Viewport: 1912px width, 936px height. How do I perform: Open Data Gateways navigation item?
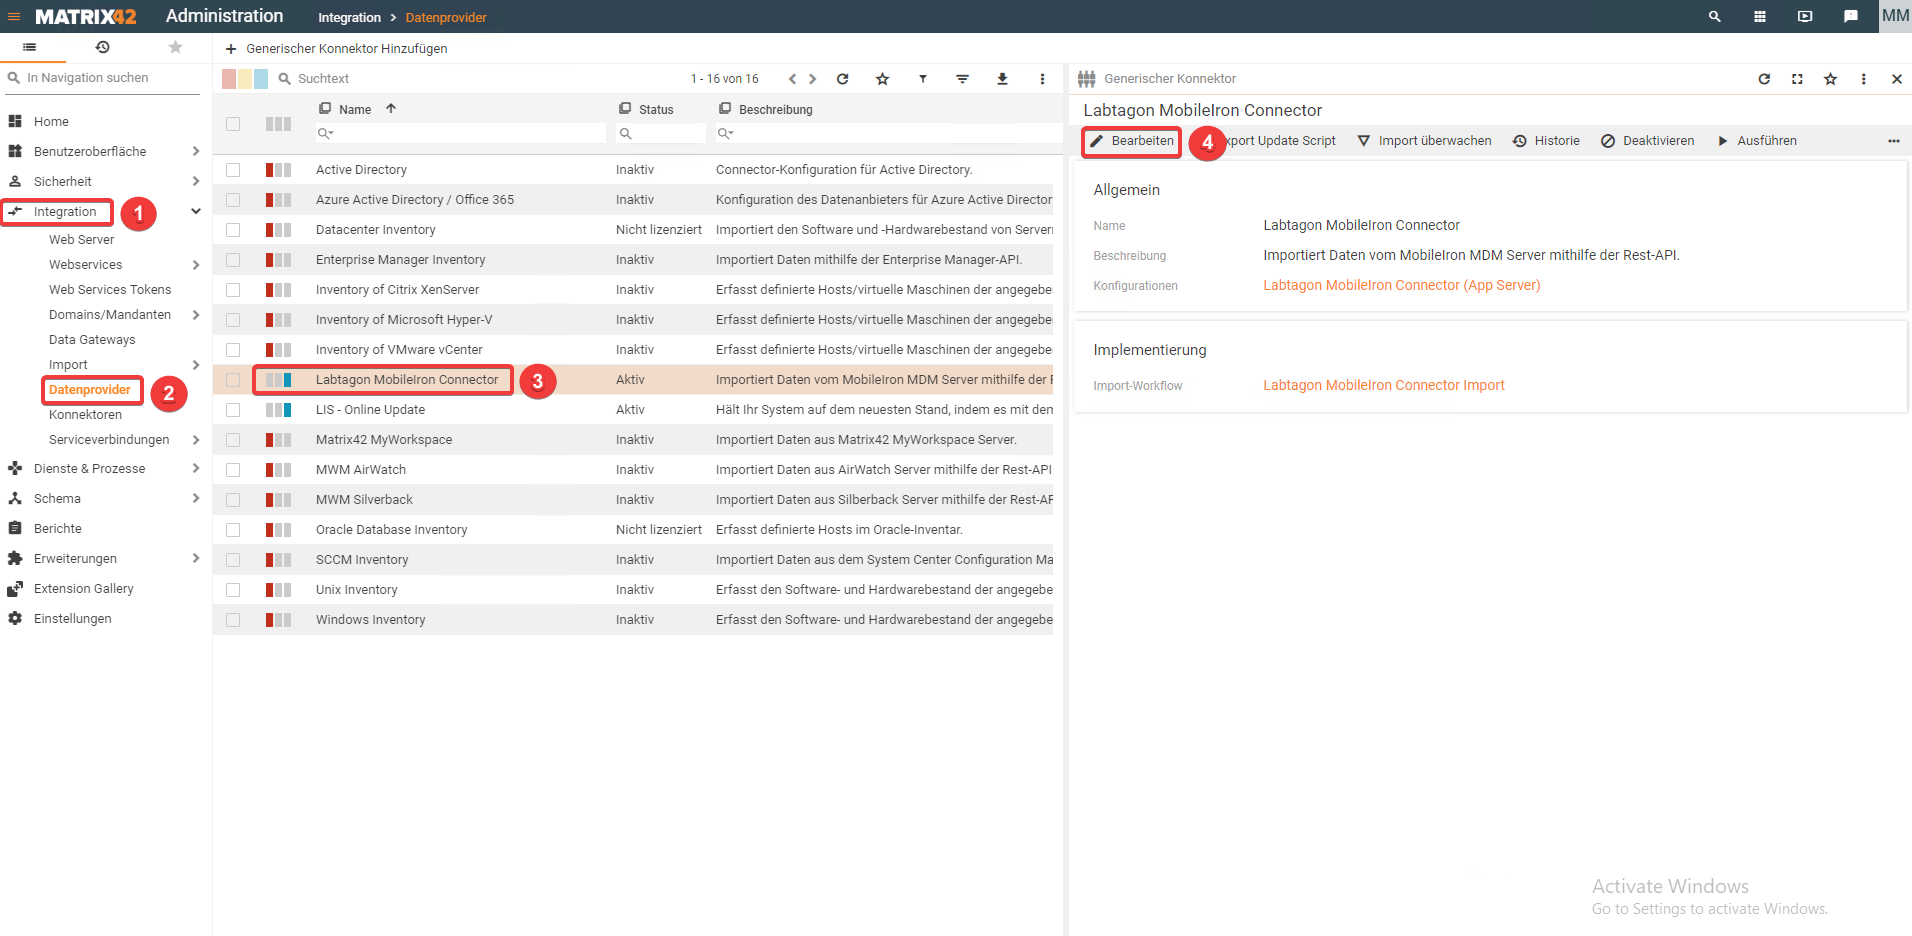(92, 339)
